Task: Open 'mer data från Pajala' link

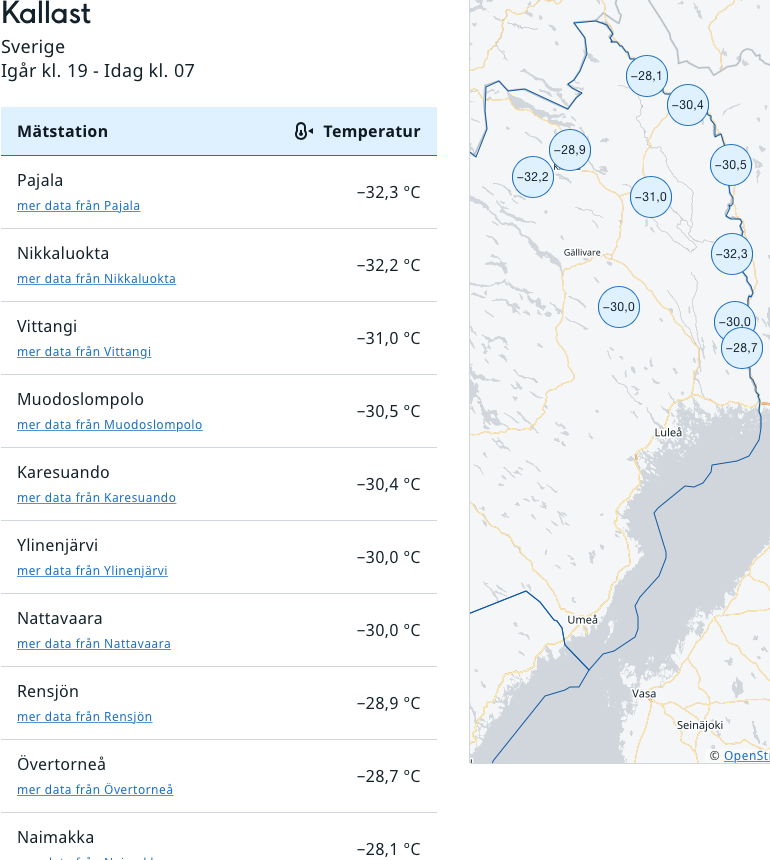Action: [x=78, y=206]
